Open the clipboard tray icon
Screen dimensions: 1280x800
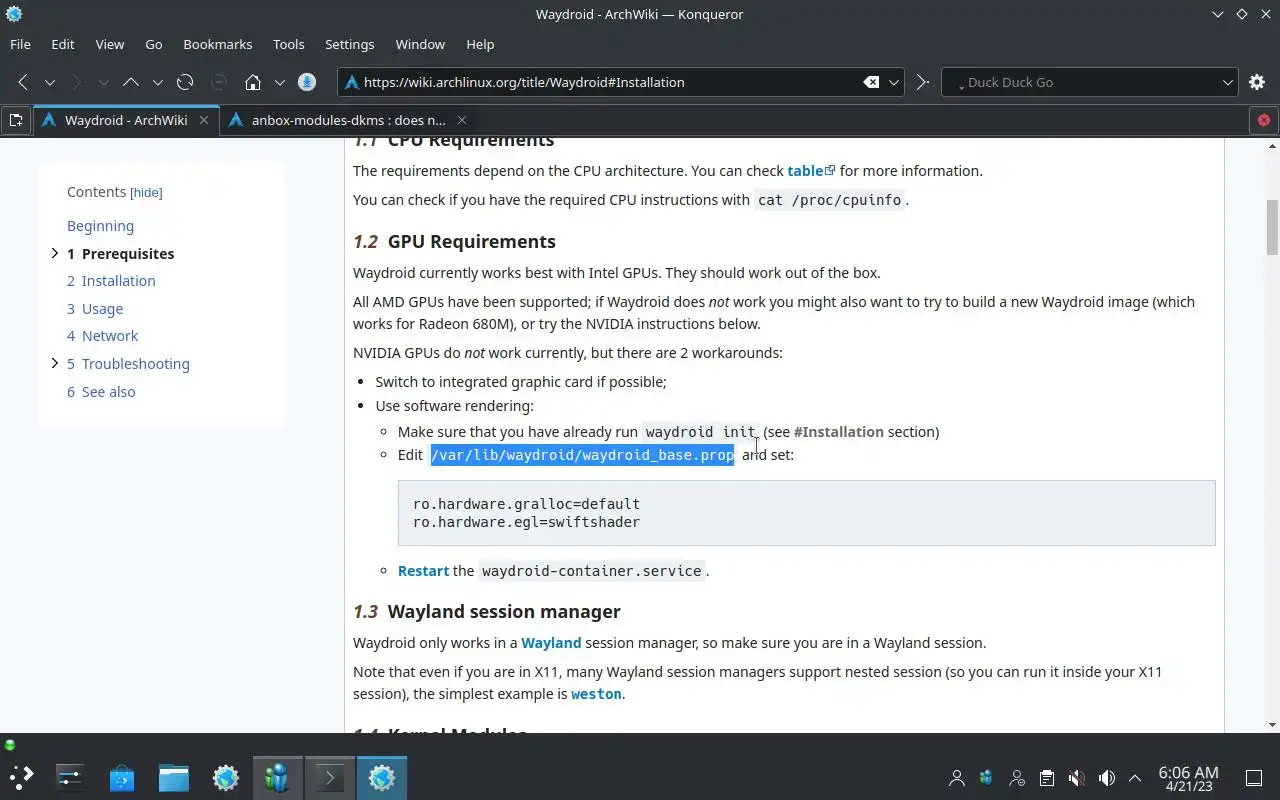coord(1046,778)
